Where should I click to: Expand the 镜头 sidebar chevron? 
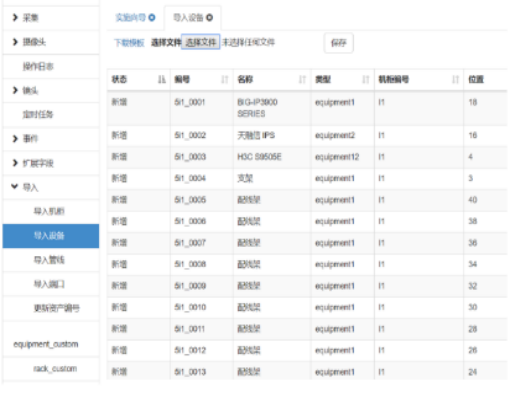click(x=15, y=90)
